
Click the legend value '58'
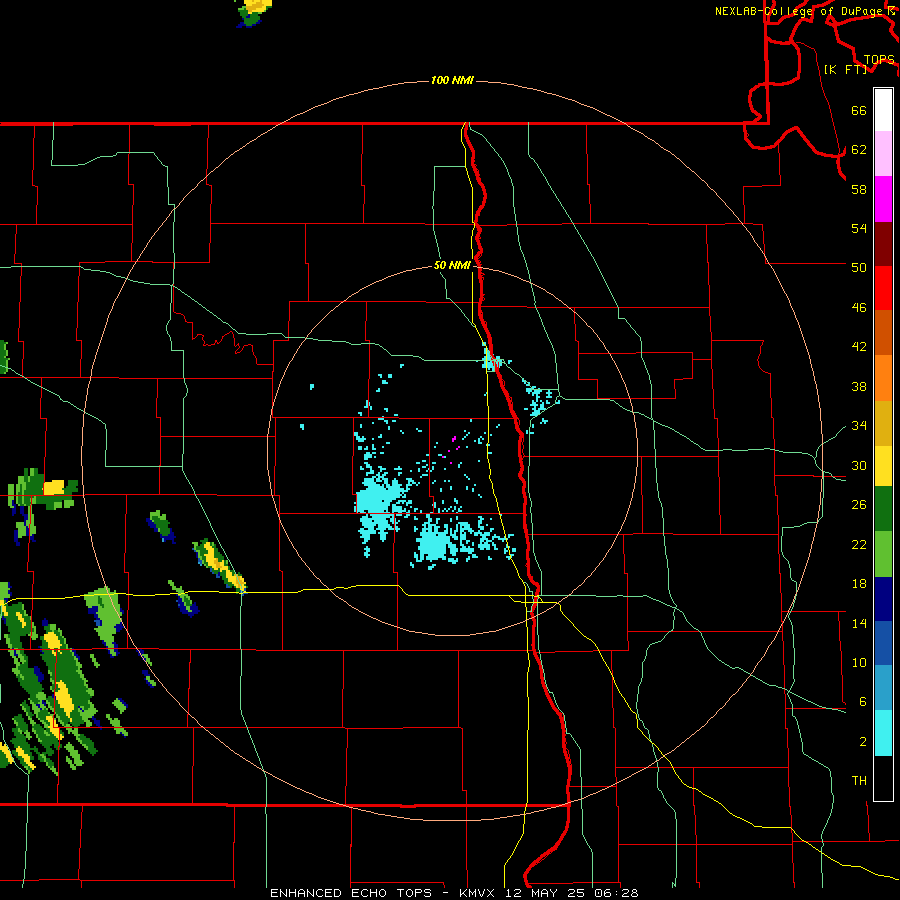859,189
